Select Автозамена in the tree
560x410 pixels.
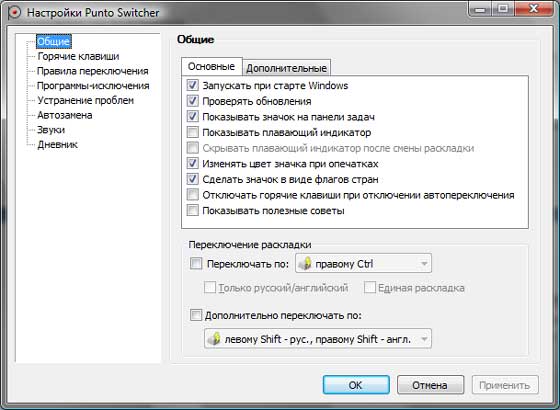(x=65, y=115)
